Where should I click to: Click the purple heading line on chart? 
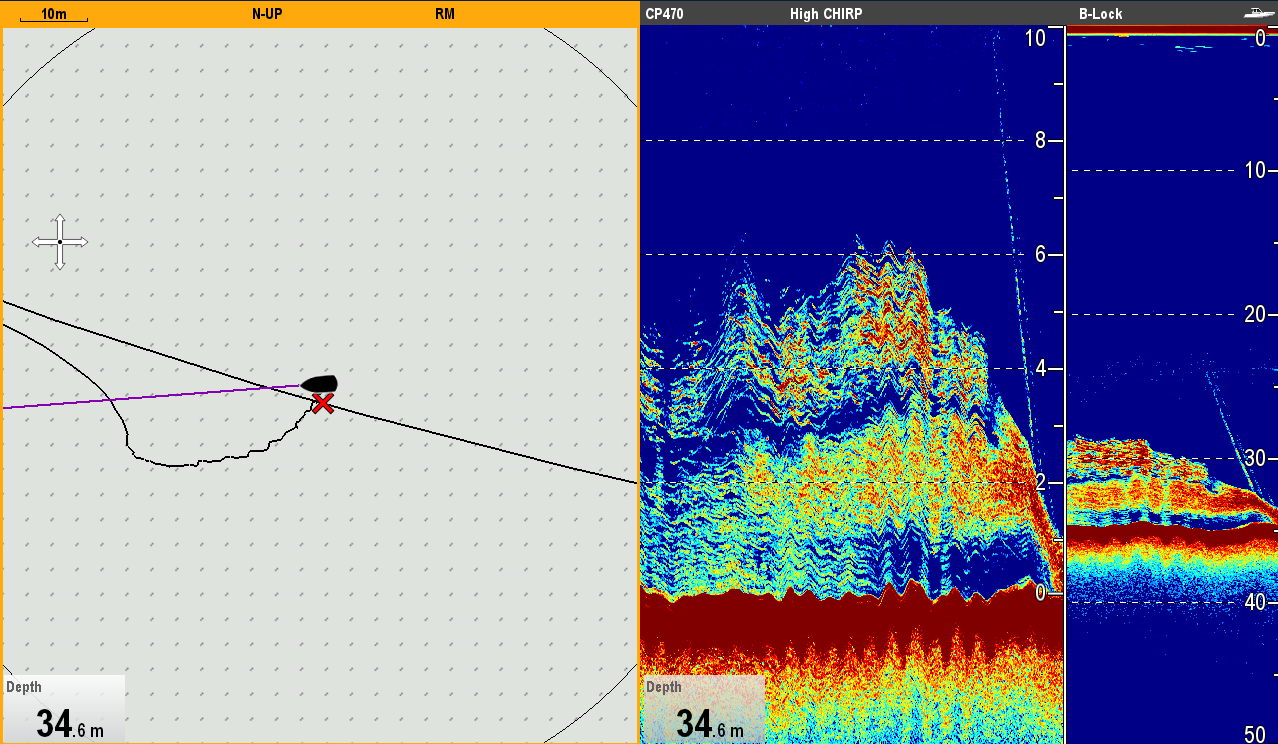click(150, 397)
